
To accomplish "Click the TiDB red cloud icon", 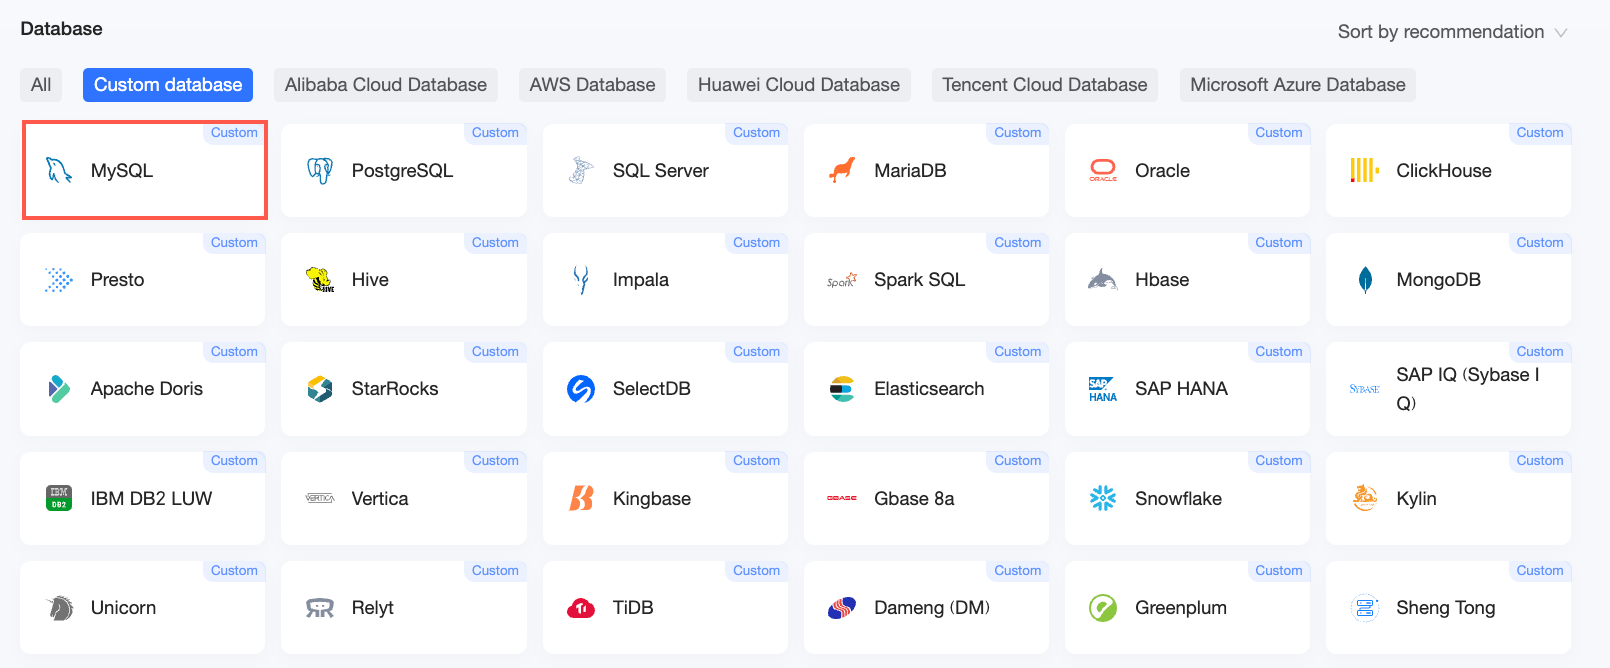I will tap(581, 608).
